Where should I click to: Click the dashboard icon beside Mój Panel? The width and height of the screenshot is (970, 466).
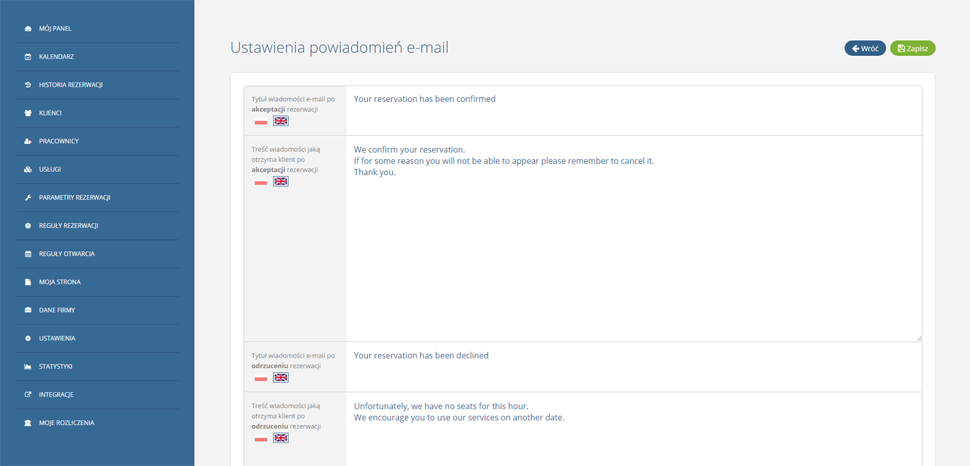pos(28,28)
